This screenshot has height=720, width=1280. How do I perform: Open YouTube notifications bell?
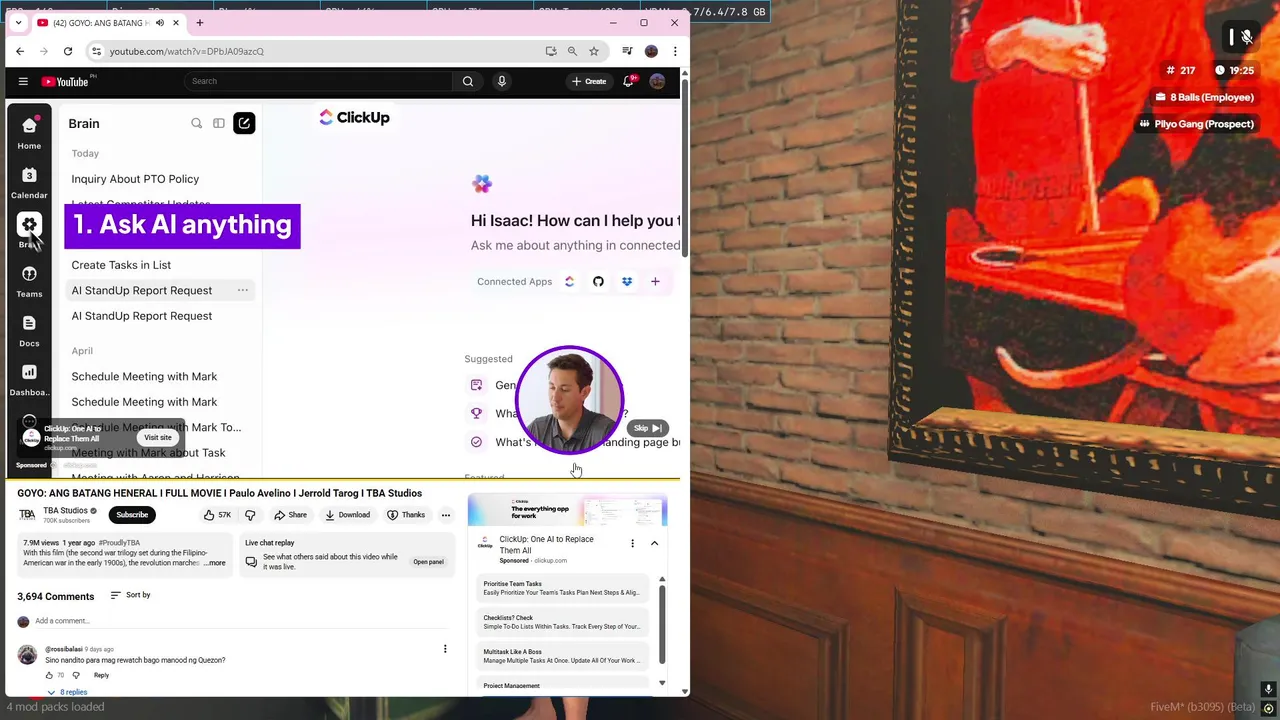point(628,81)
